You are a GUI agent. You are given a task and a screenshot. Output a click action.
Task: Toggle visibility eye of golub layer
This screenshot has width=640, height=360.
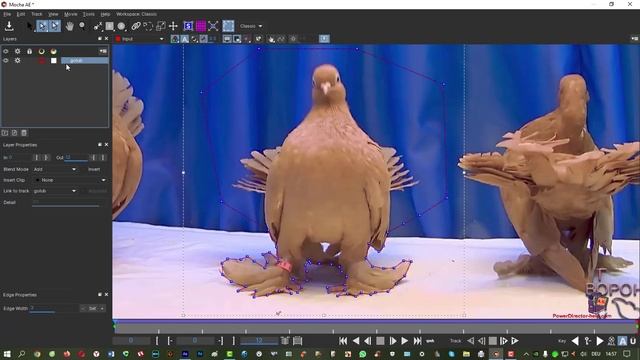click(x=6, y=60)
